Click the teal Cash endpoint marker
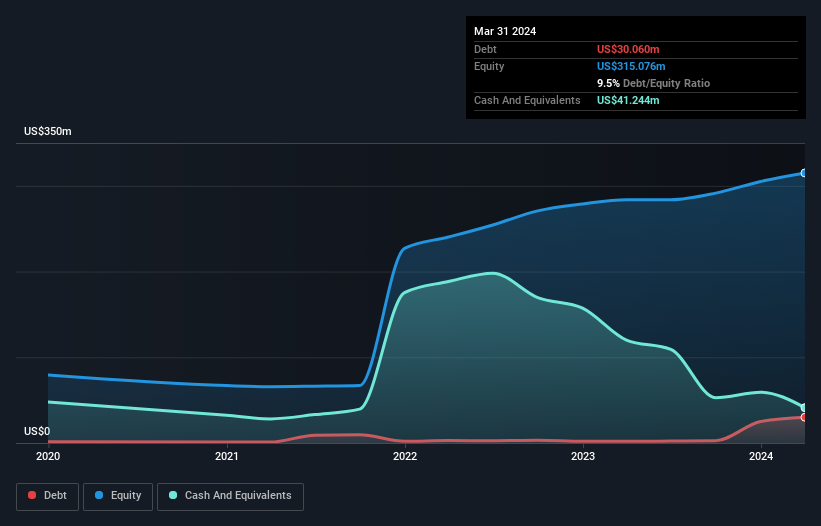 pyautogui.click(x=804, y=408)
